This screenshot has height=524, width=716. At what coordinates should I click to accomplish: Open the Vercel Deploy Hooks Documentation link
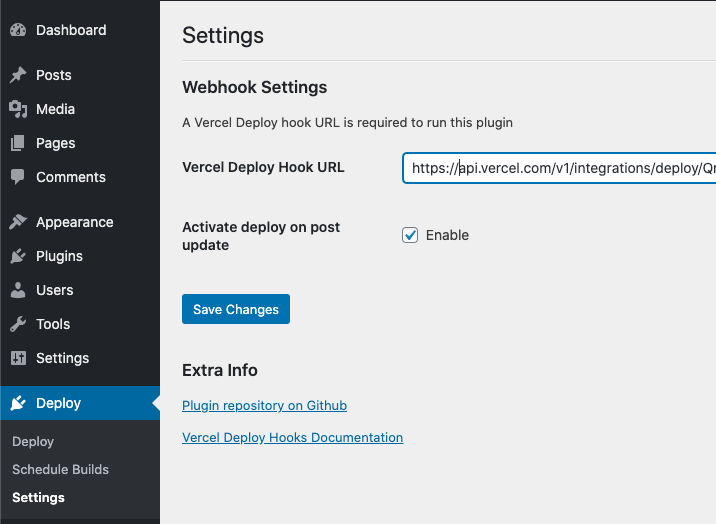point(293,437)
